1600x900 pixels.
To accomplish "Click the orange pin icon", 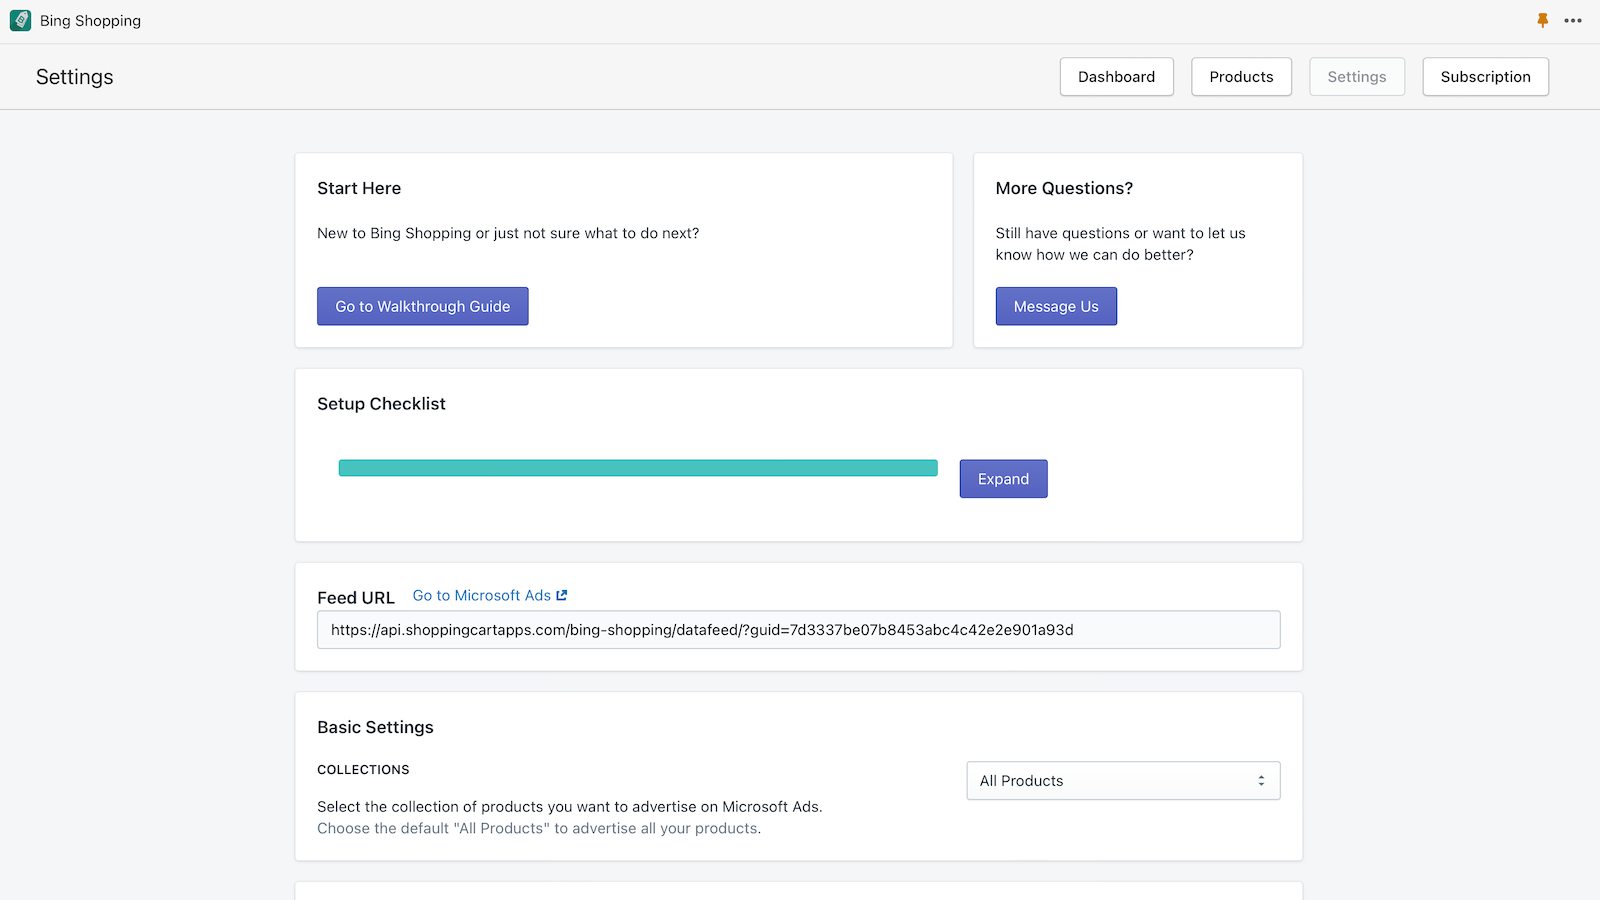I will click(x=1543, y=20).
